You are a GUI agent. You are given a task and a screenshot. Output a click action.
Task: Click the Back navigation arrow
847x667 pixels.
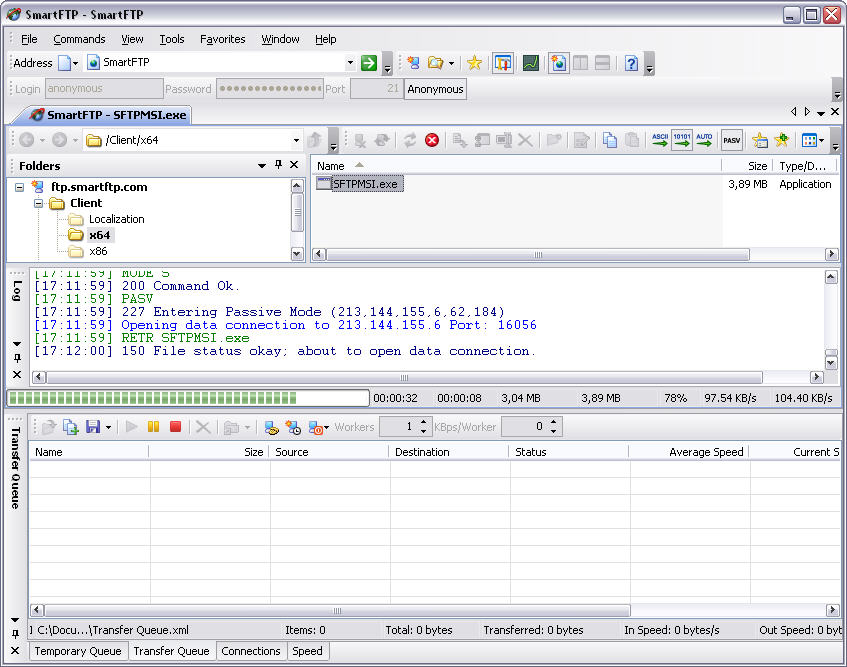point(26,140)
